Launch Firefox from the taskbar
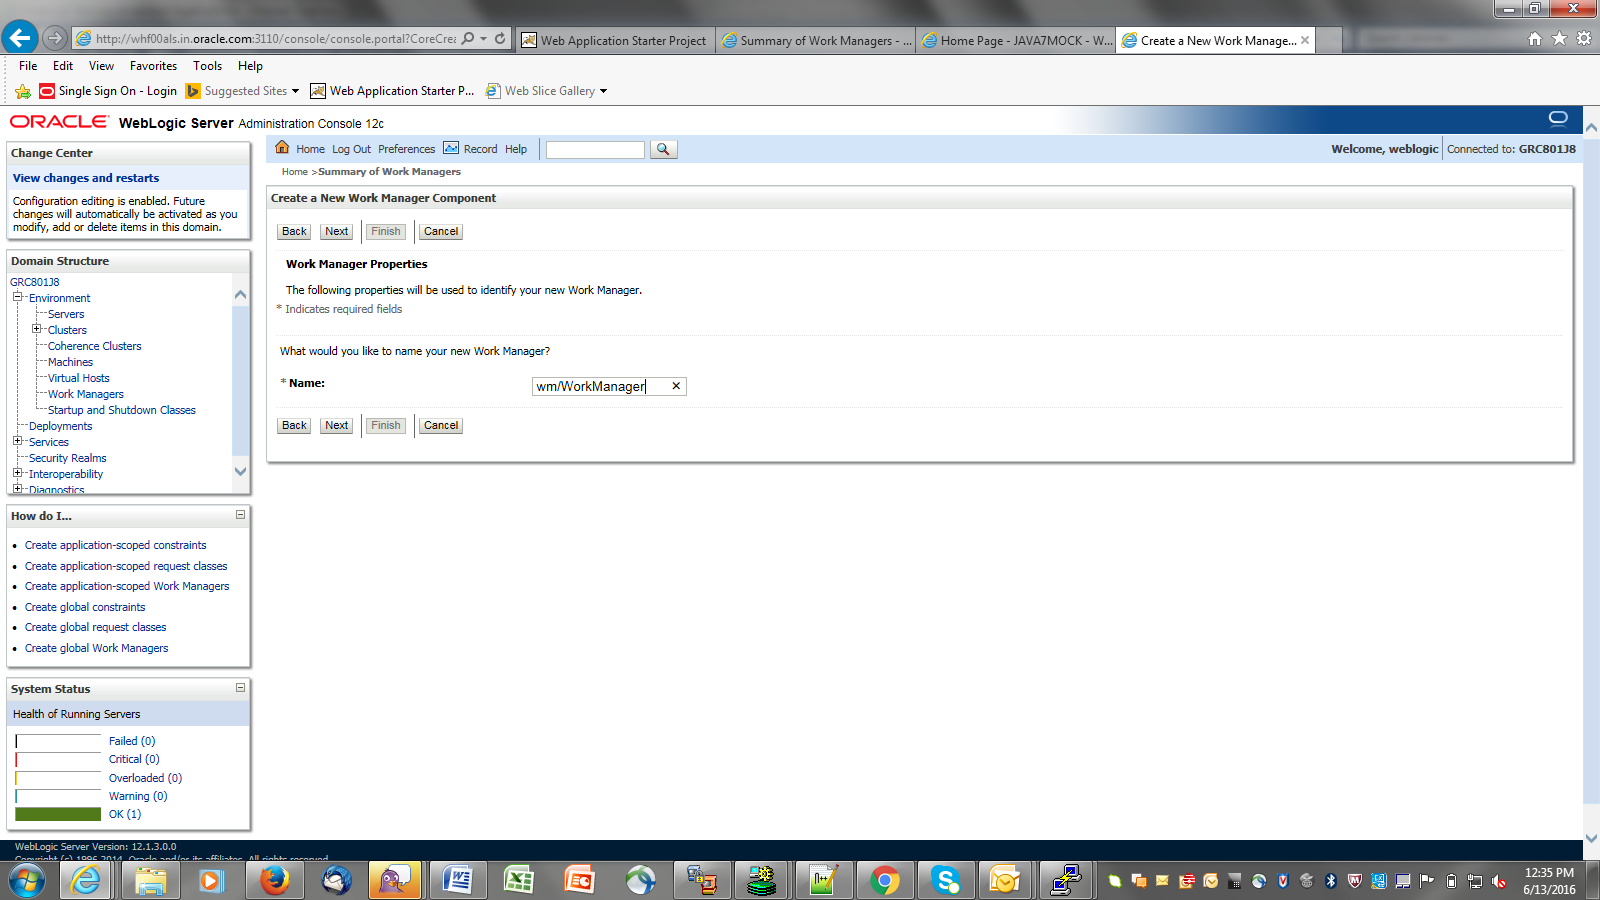 (274, 880)
